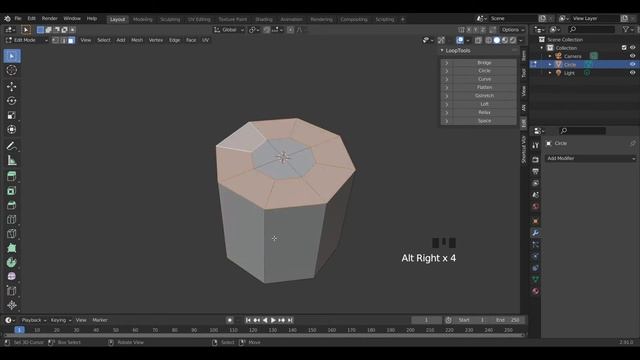Open the Global transform orientation dropdown

point(229,30)
